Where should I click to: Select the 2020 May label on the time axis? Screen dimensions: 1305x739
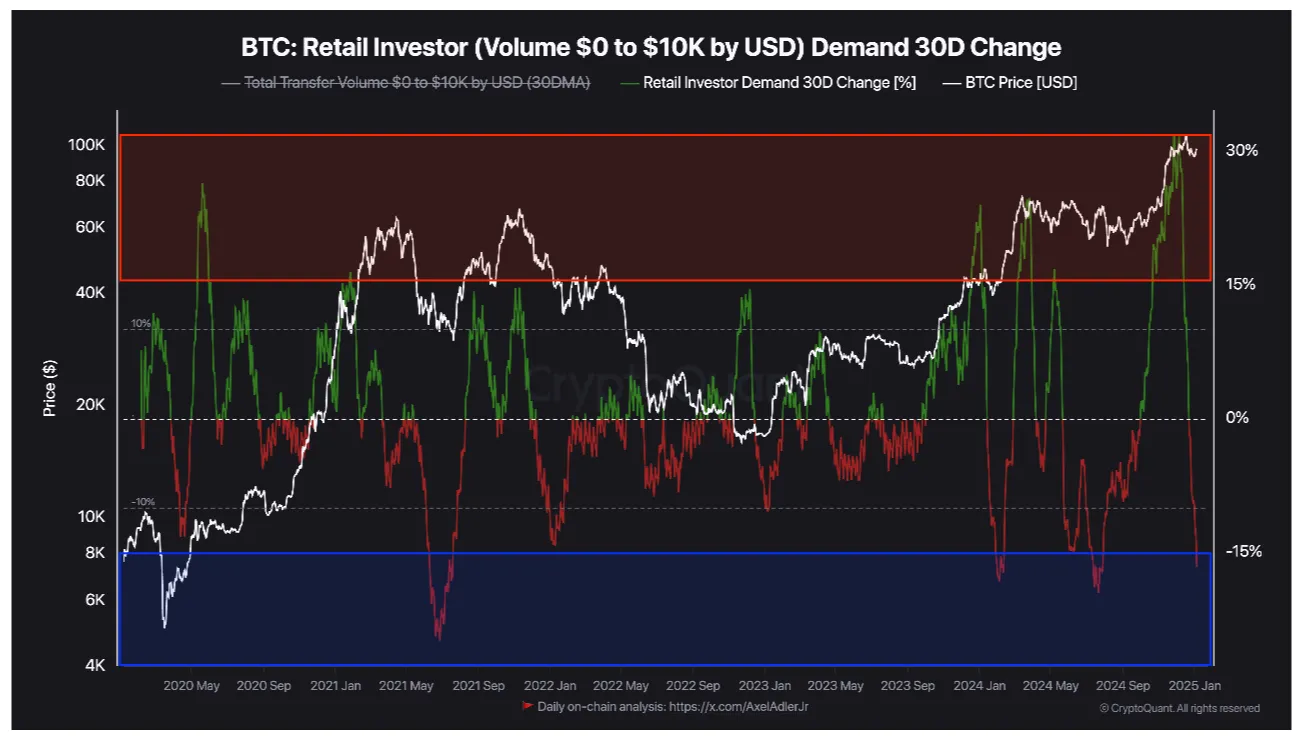click(x=191, y=686)
